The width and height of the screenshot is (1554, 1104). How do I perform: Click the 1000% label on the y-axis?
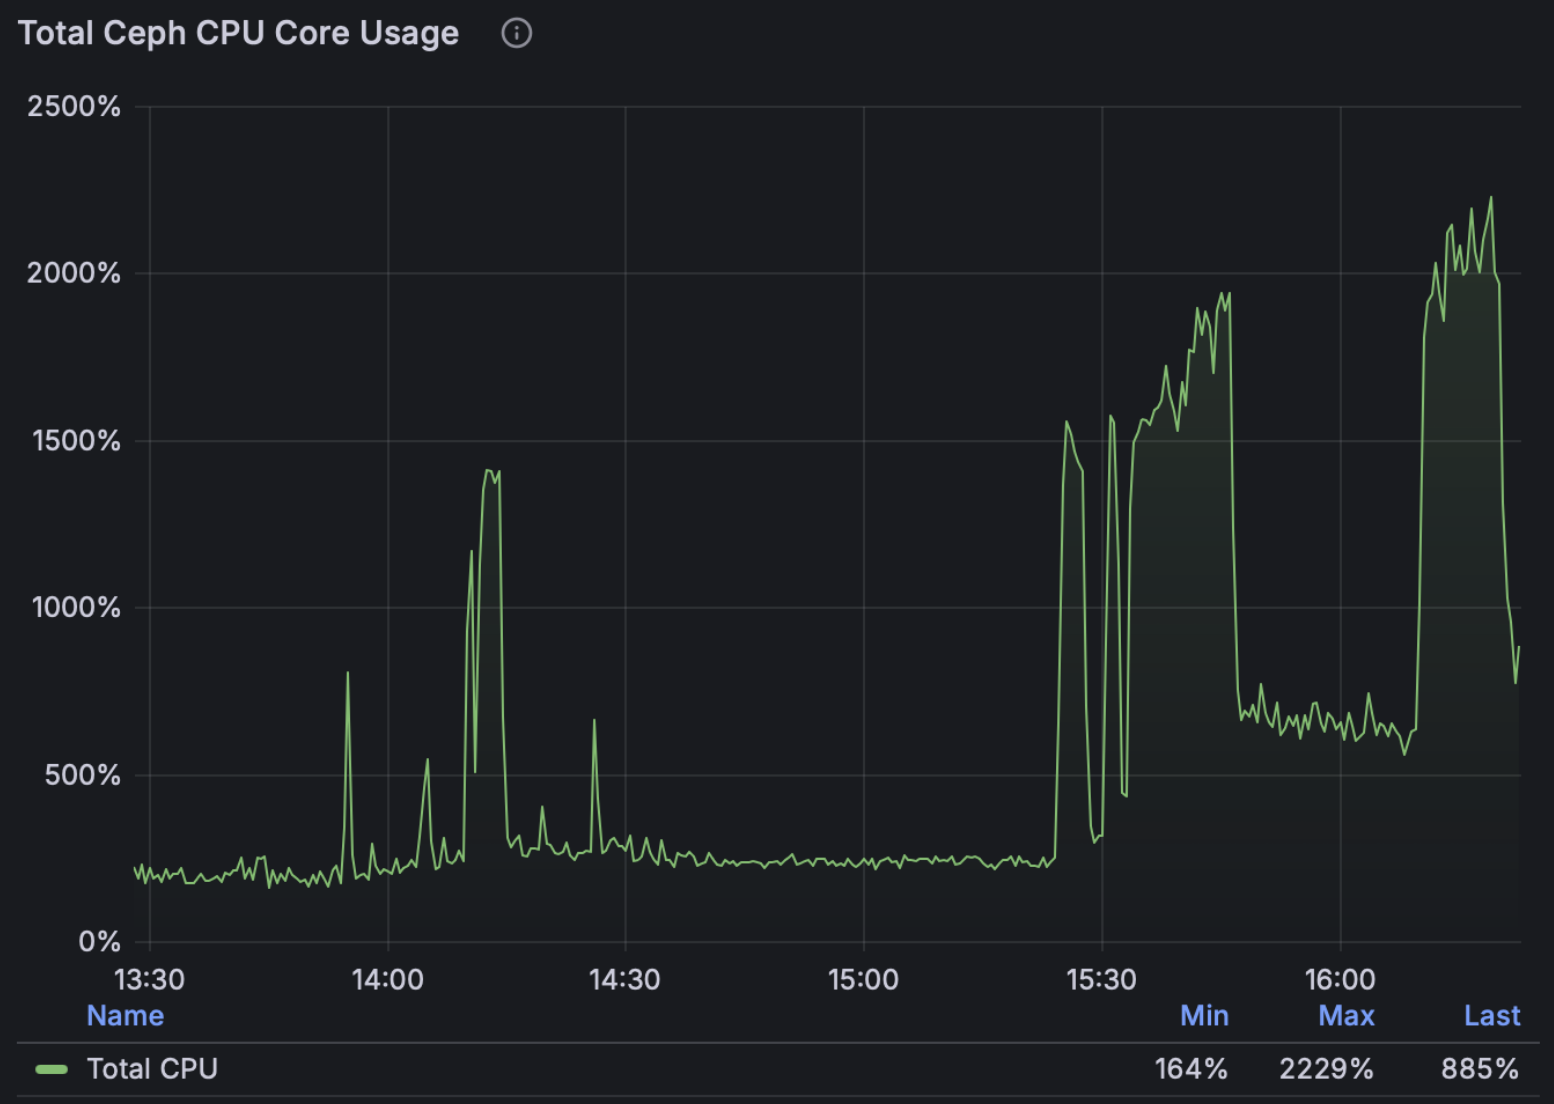pos(76,608)
